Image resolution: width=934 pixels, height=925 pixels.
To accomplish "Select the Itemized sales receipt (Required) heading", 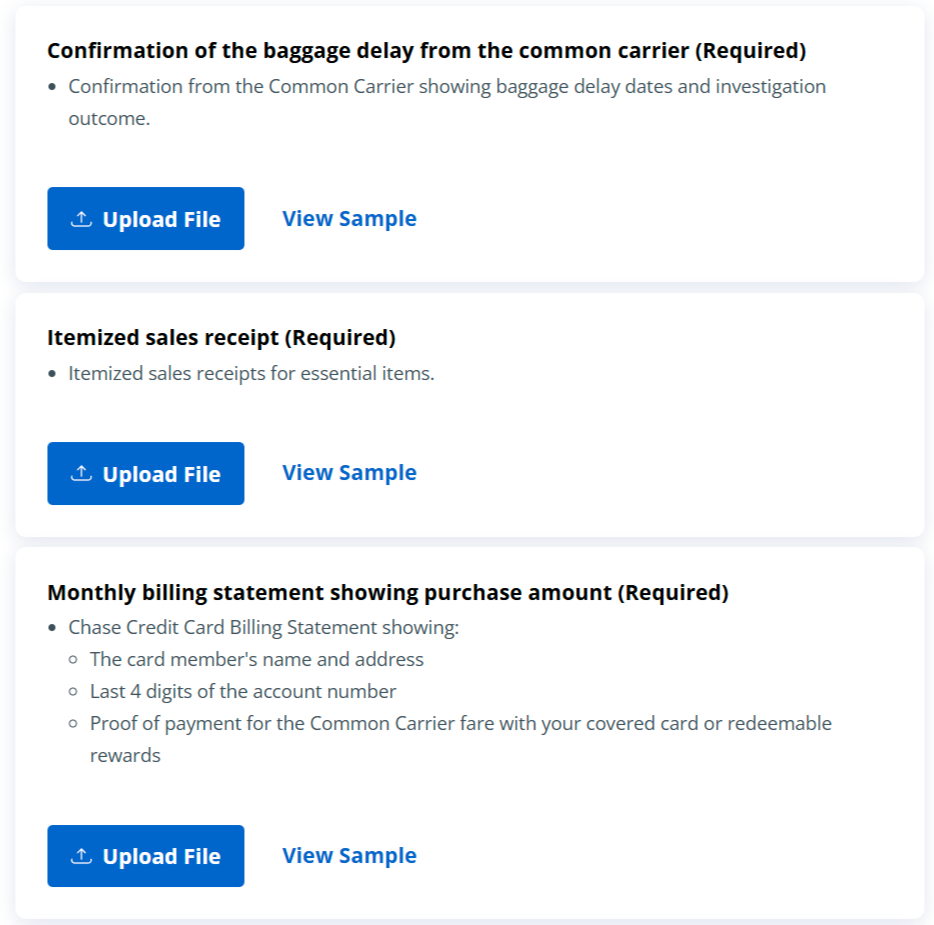I will point(221,338).
